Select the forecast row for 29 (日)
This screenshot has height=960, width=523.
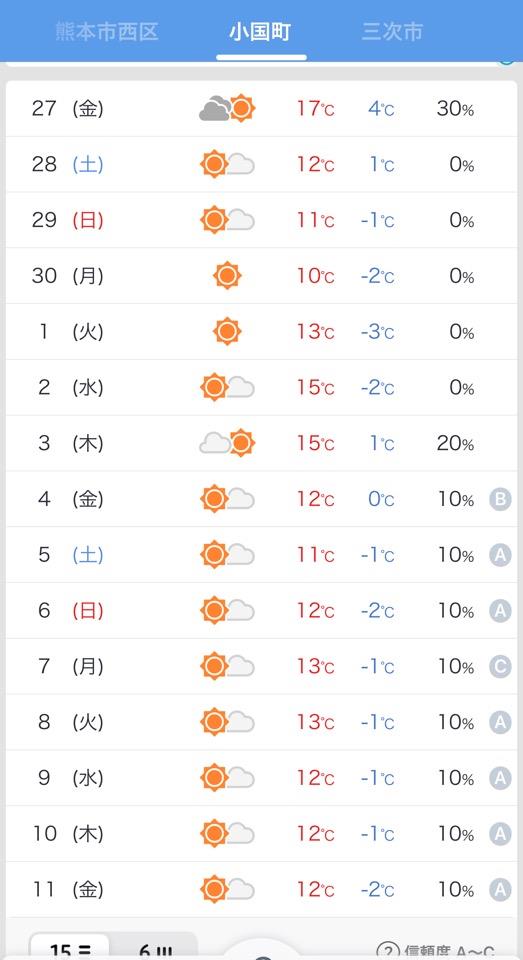click(x=262, y=220)
